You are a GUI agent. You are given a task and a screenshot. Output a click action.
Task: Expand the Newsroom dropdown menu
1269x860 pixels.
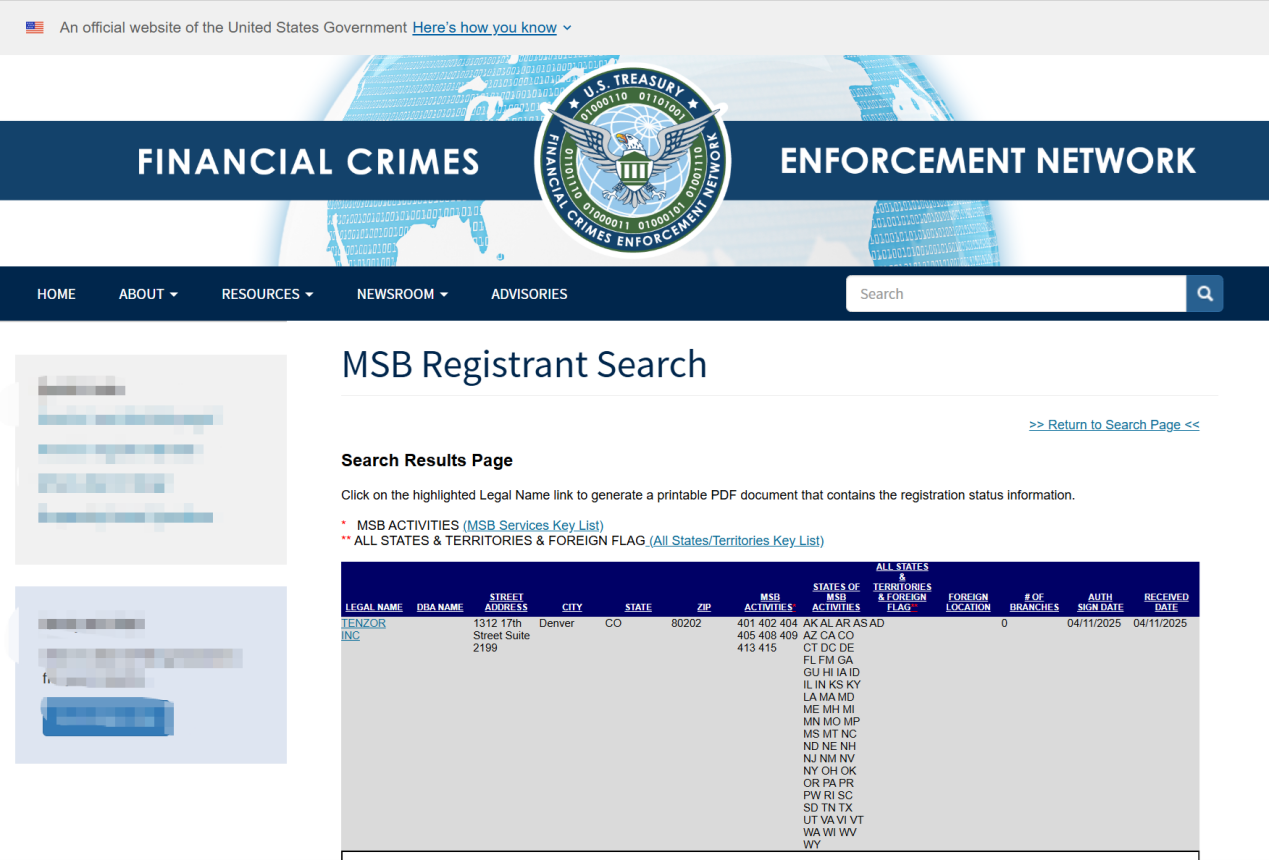click(402, 294)
